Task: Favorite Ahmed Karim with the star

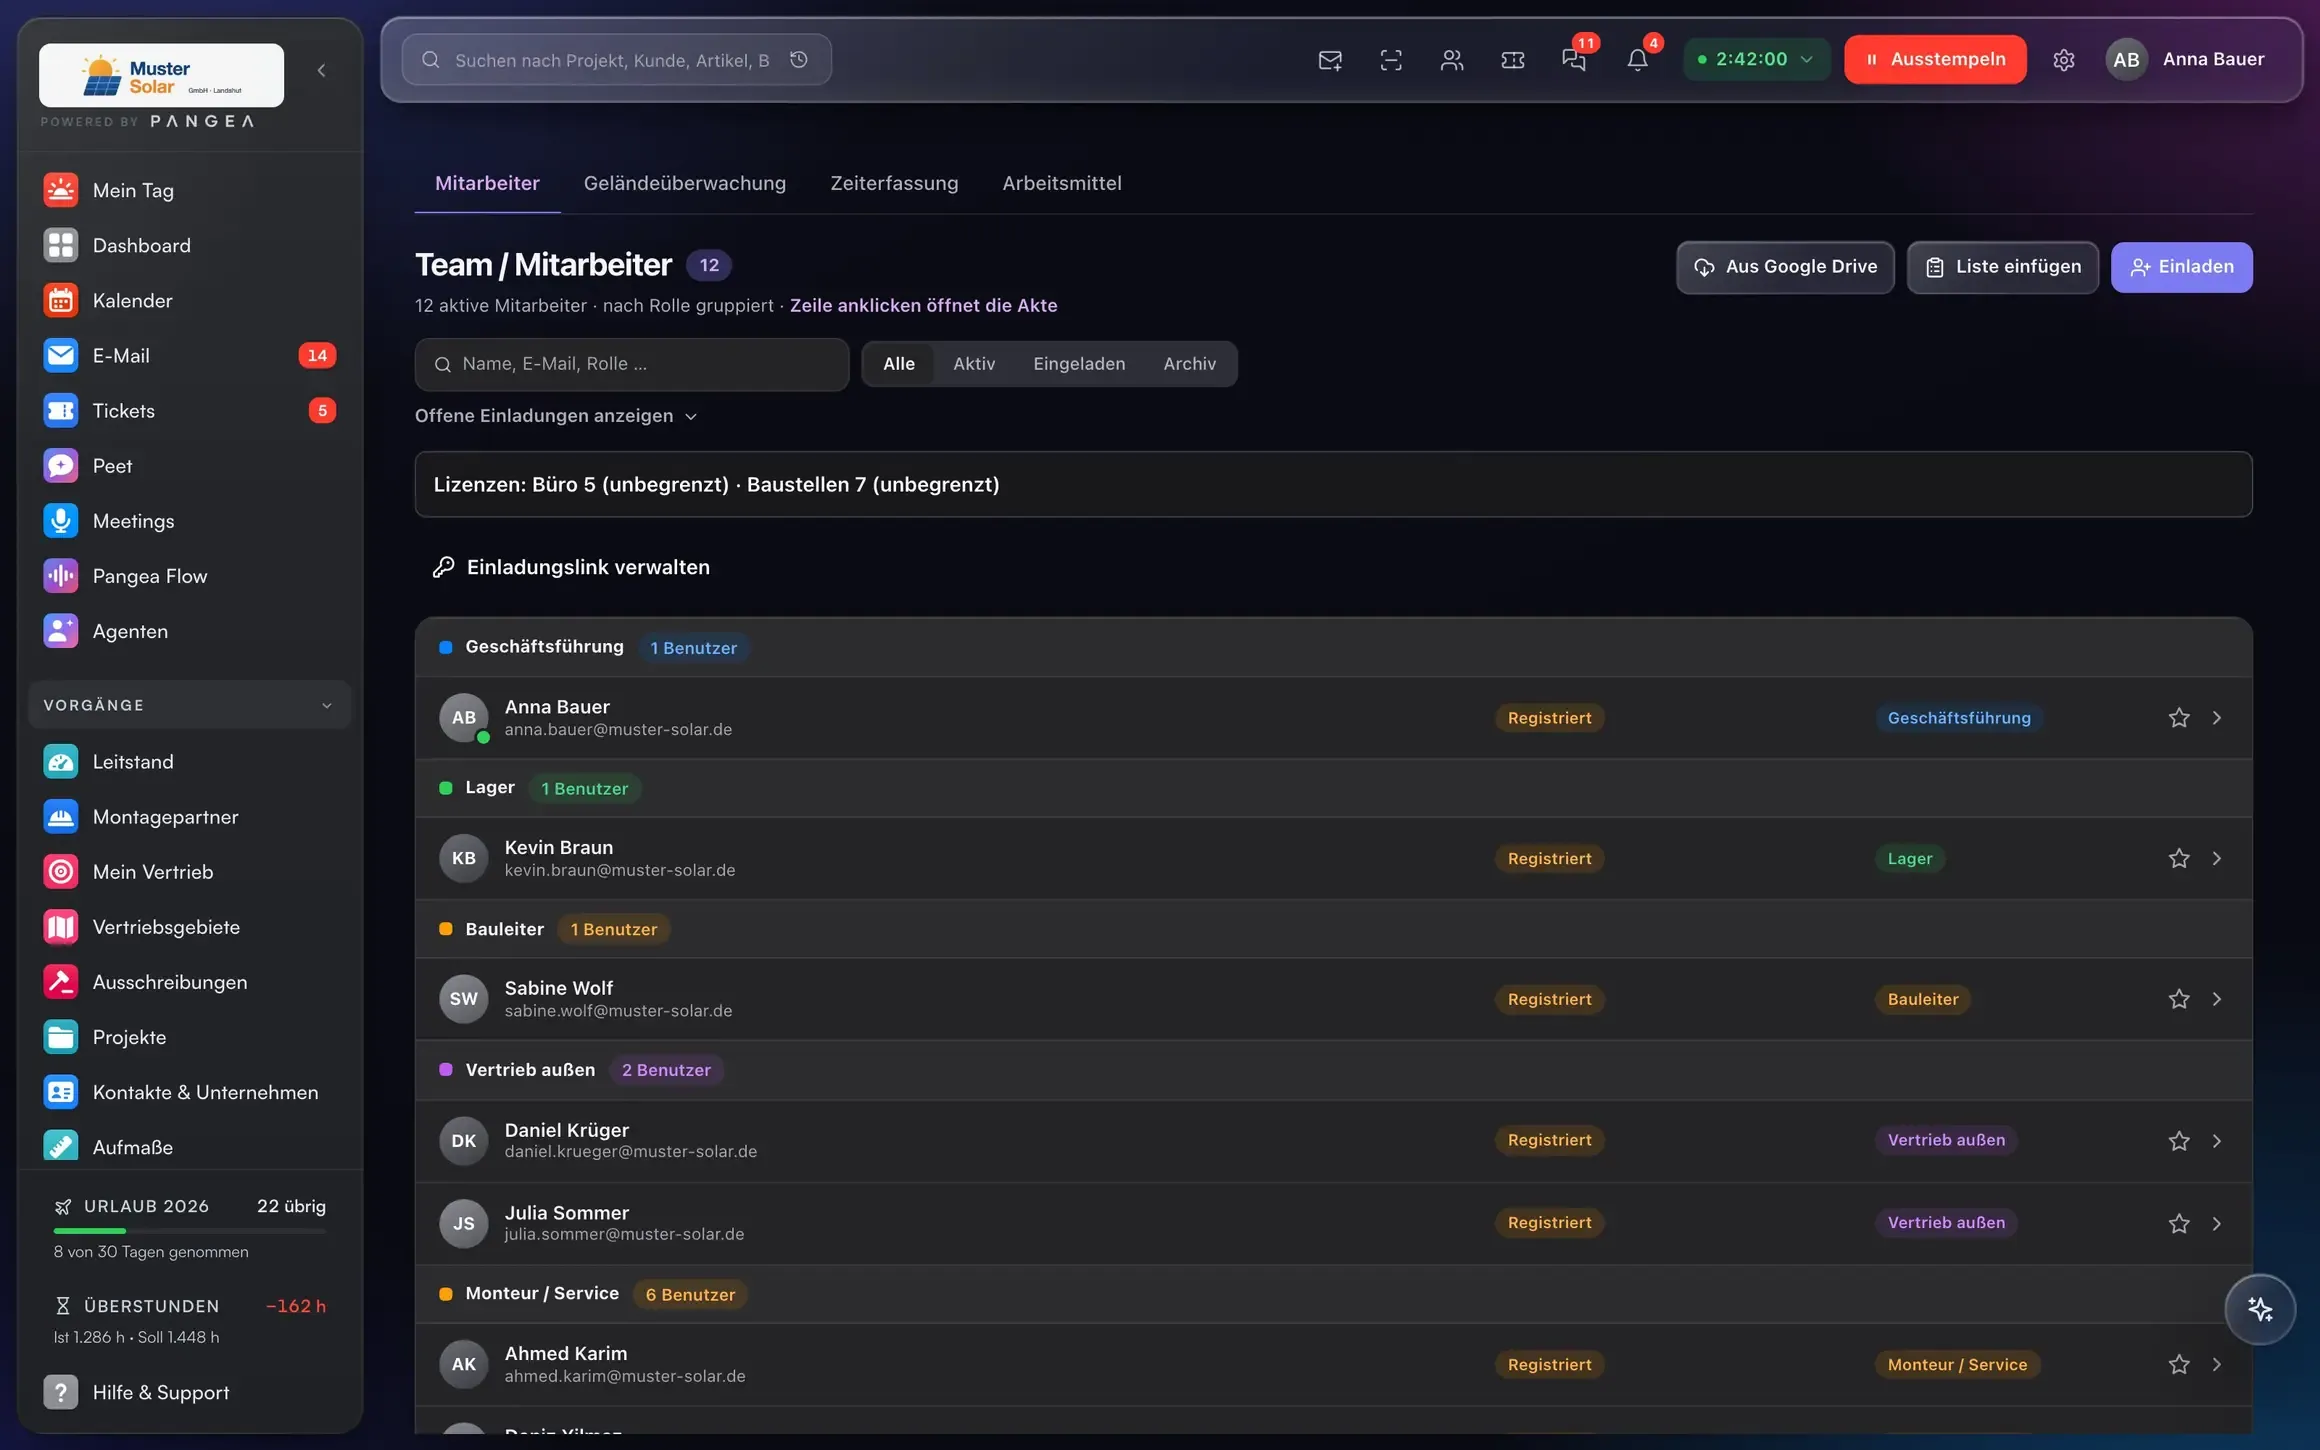Action: [x=2179, y=1365]
